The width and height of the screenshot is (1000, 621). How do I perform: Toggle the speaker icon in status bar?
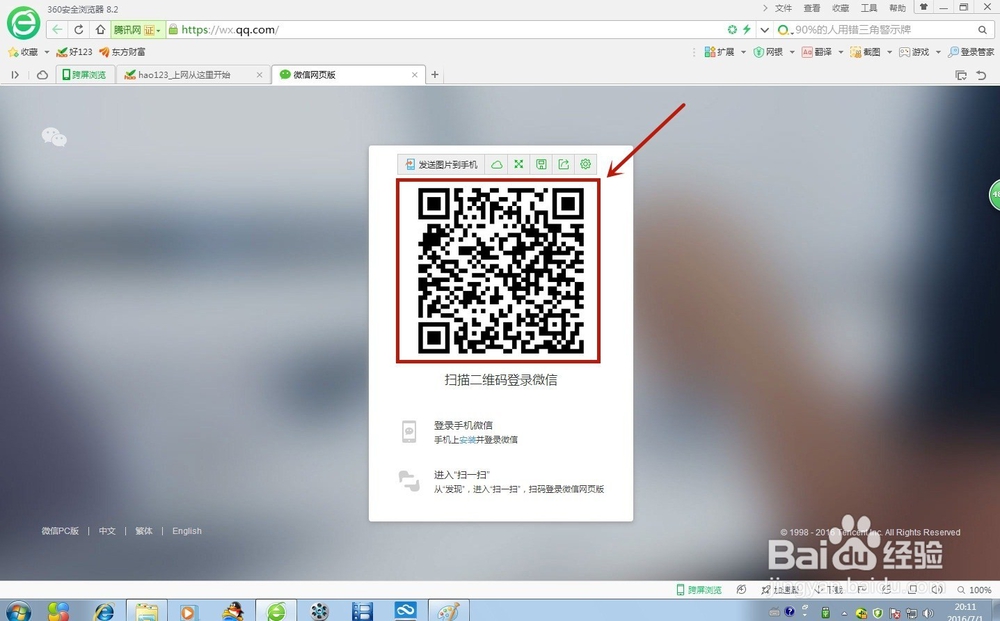pyautogui.click(x=937, y=590)
